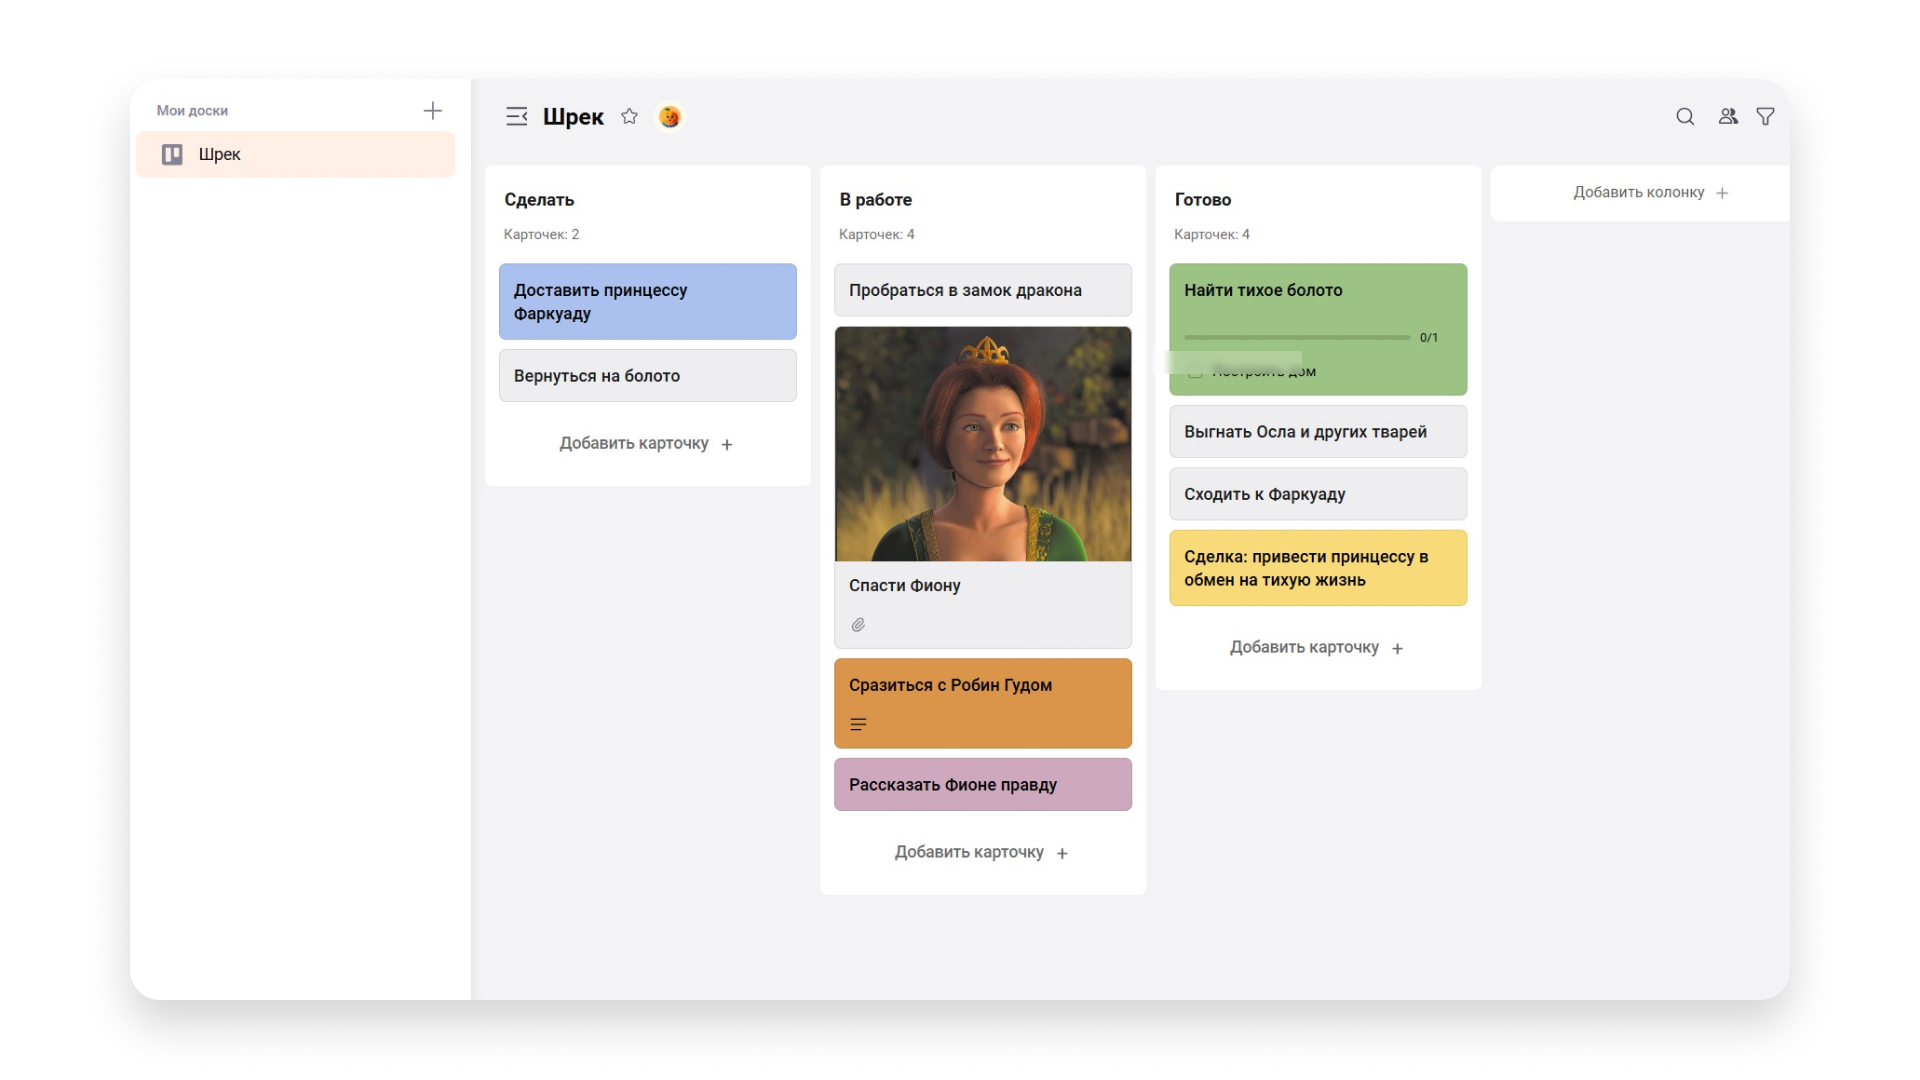Click the attachment paperclip on Спасти Фиону card

[858, 625]
